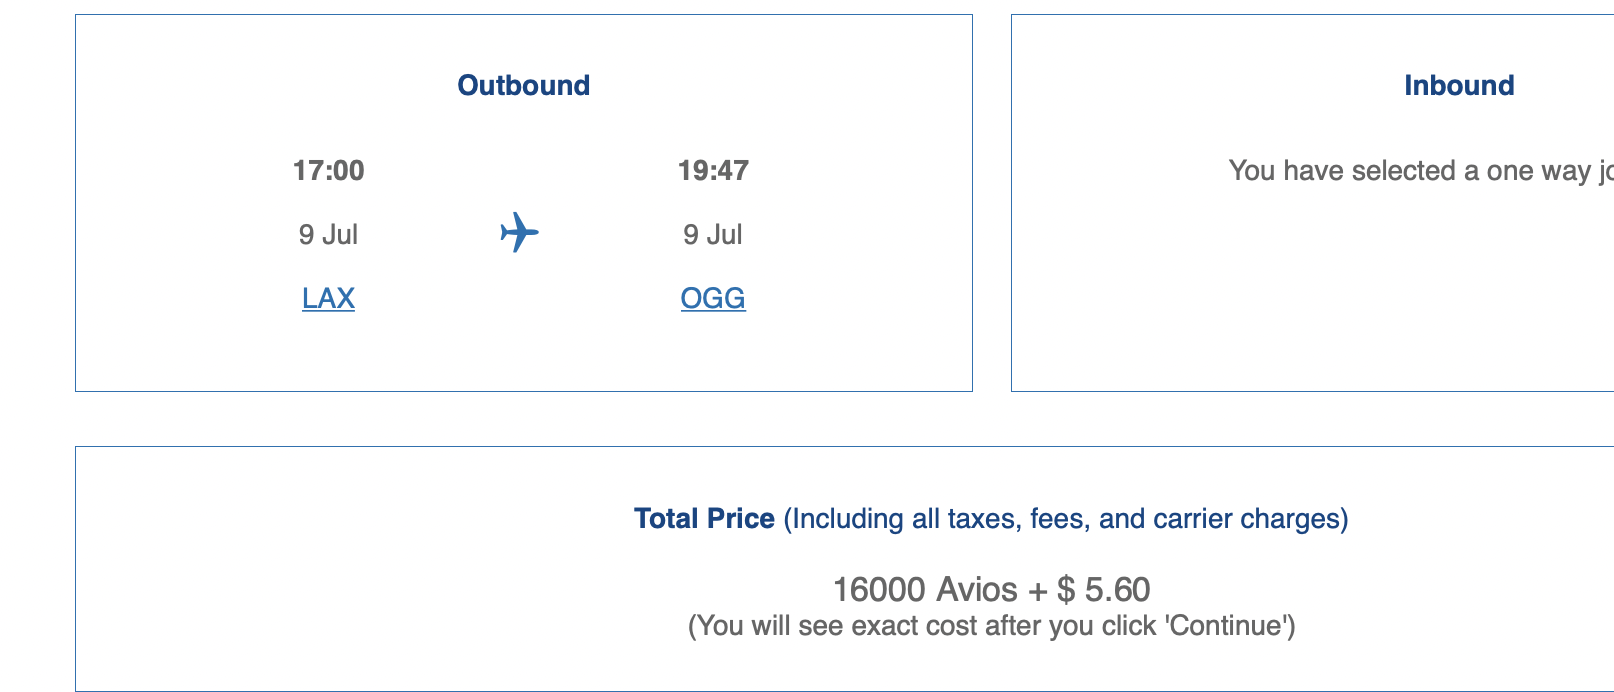This screenshot has width=1614, height=692.
Task: Click the one way journey message
Action: coord(1420,170)
